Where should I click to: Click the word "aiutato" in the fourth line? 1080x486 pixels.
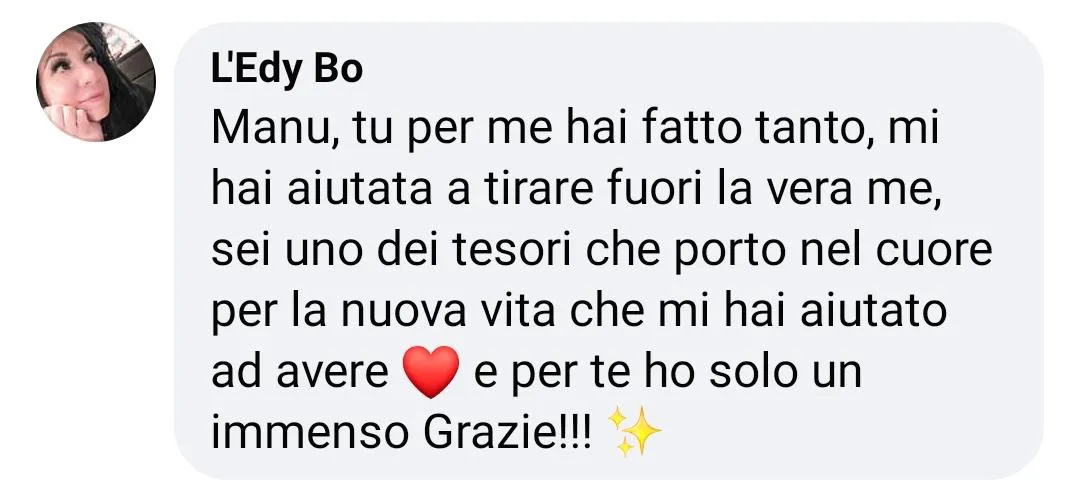(x=873, y=312)
